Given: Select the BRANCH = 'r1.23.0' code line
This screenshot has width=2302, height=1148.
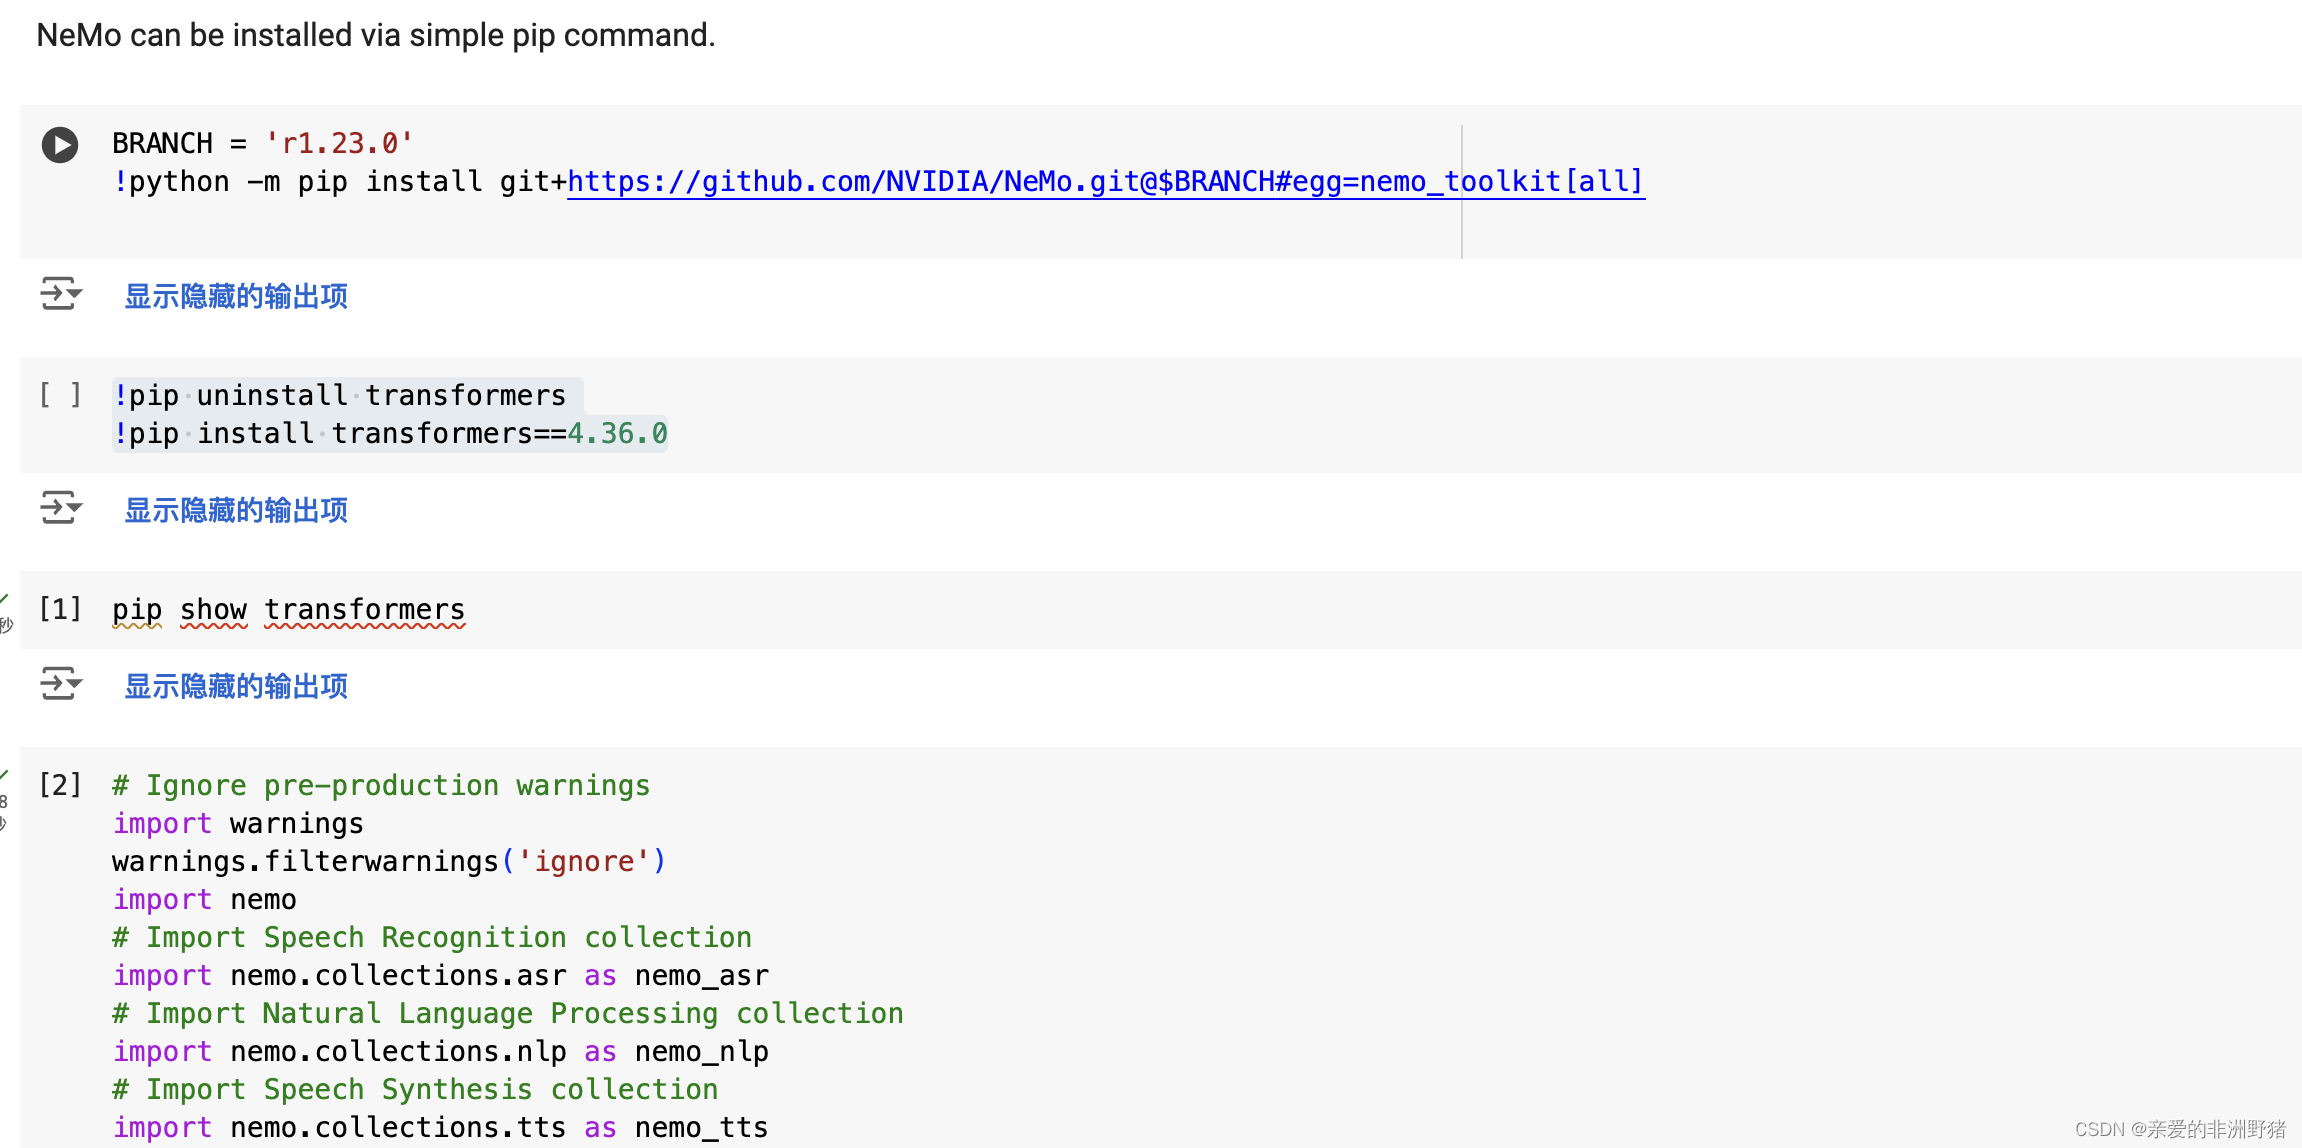Looking at the screenshot, I should coord(265,142).
